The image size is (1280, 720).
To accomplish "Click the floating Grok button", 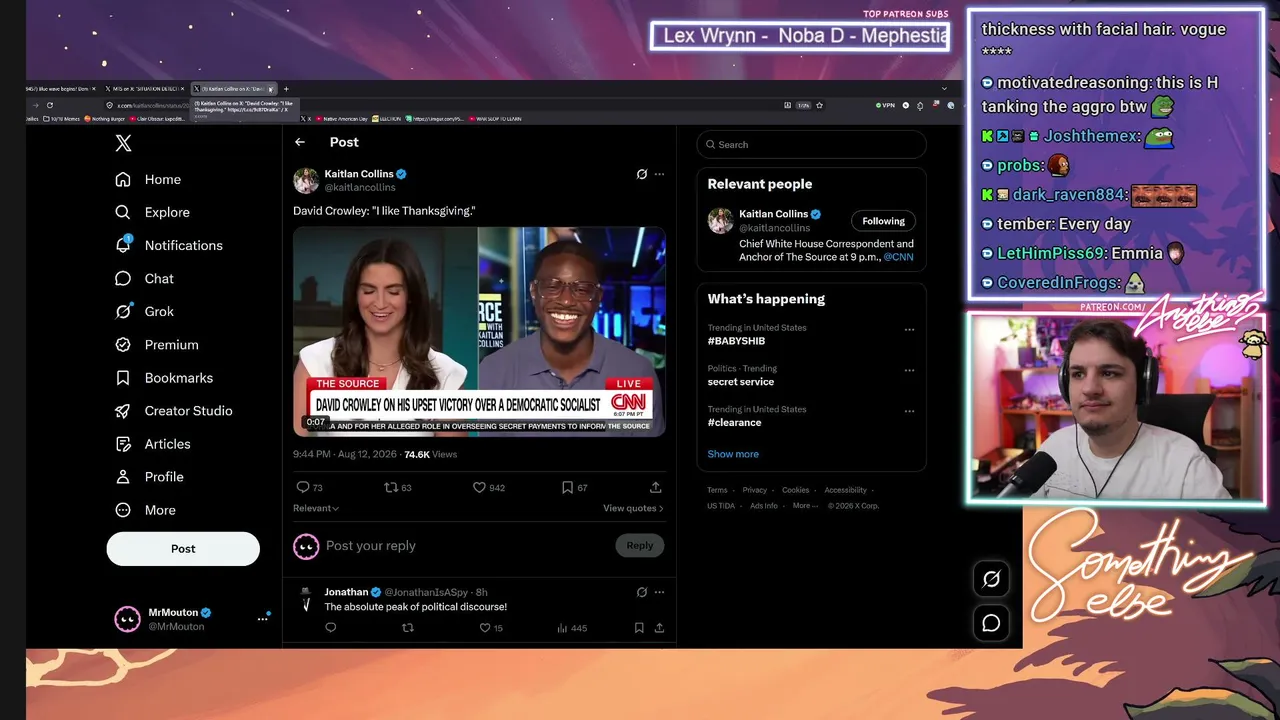I will click(x=991, y=578).
